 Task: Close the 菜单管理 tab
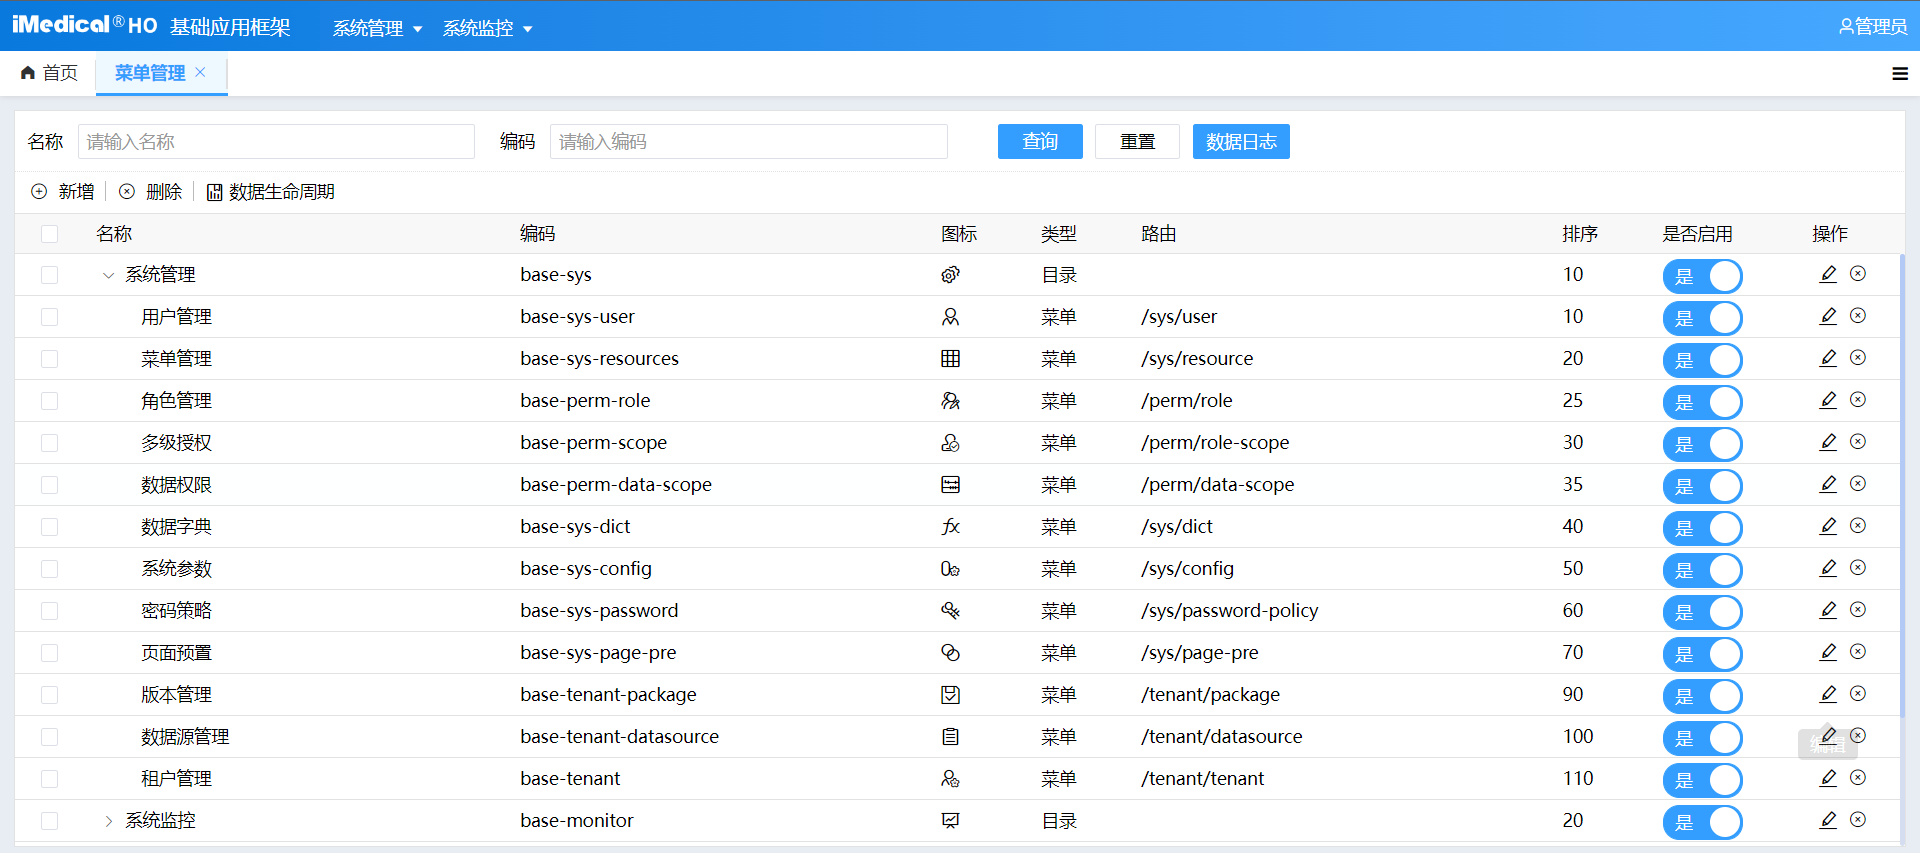[201, 72]
